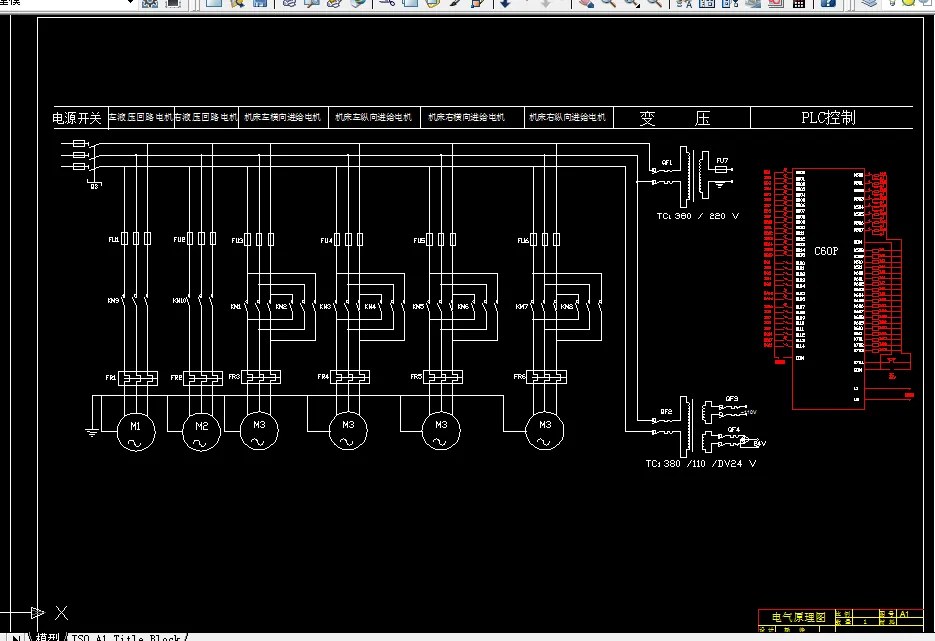
Task: Select the 变 压 header text
Action: point(675,118)
